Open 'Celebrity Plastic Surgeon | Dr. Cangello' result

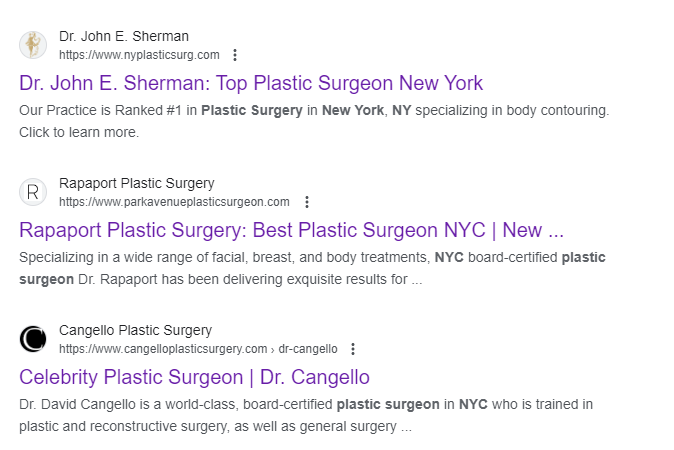tap(194, 377)
